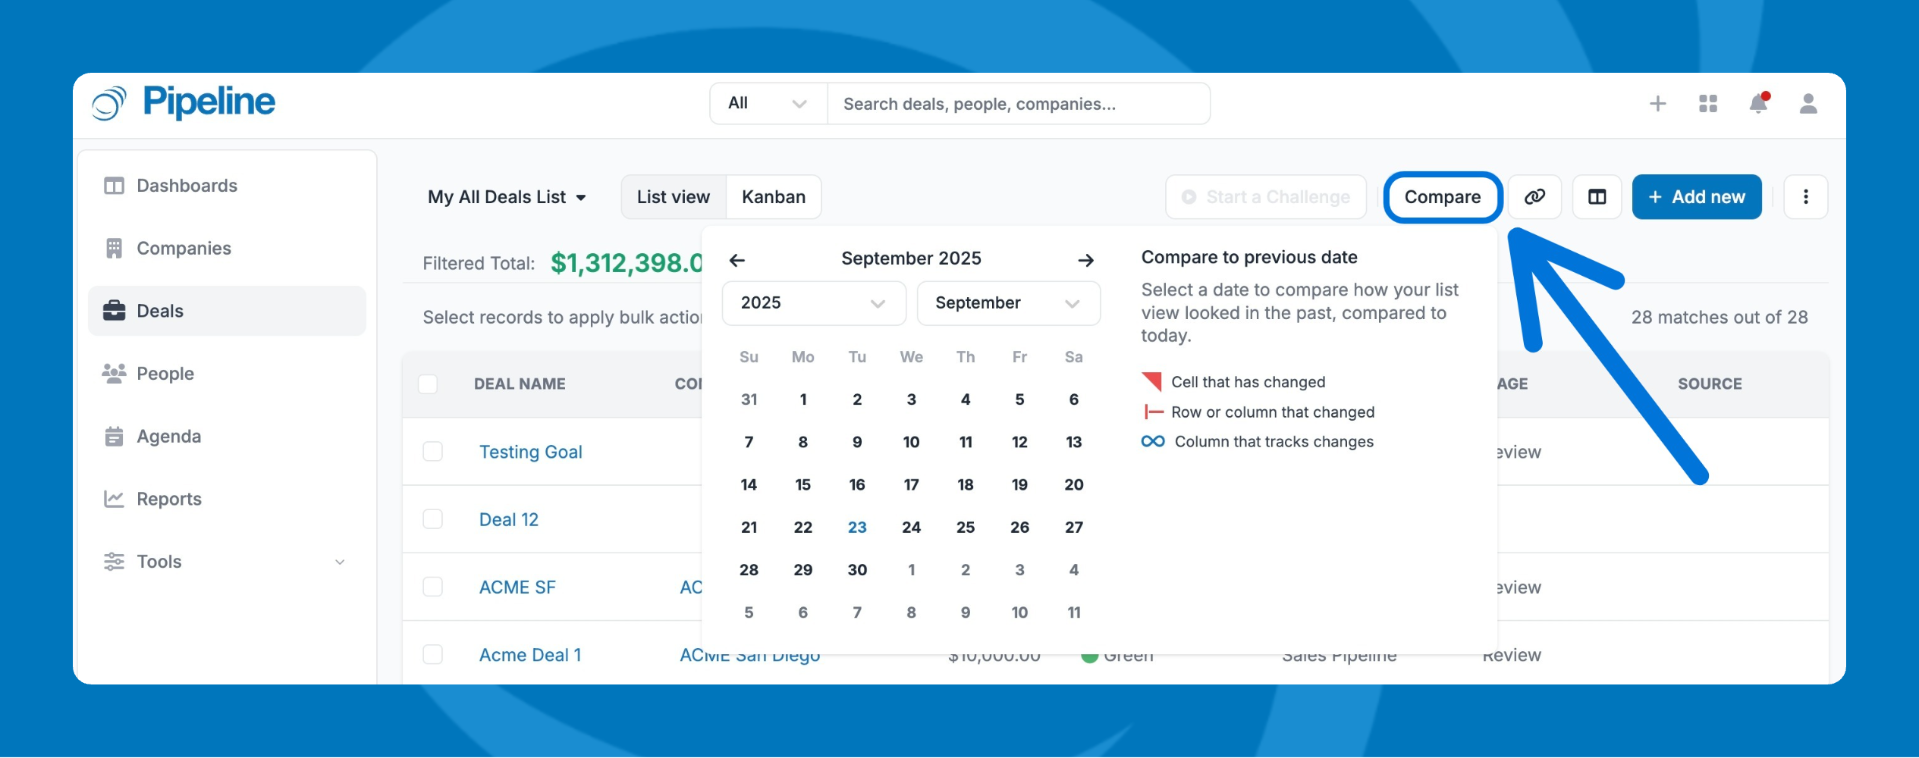Open the three-dot more options menu
Viewport: 1919px width, 758px height.
click(x=1805, y=197)
